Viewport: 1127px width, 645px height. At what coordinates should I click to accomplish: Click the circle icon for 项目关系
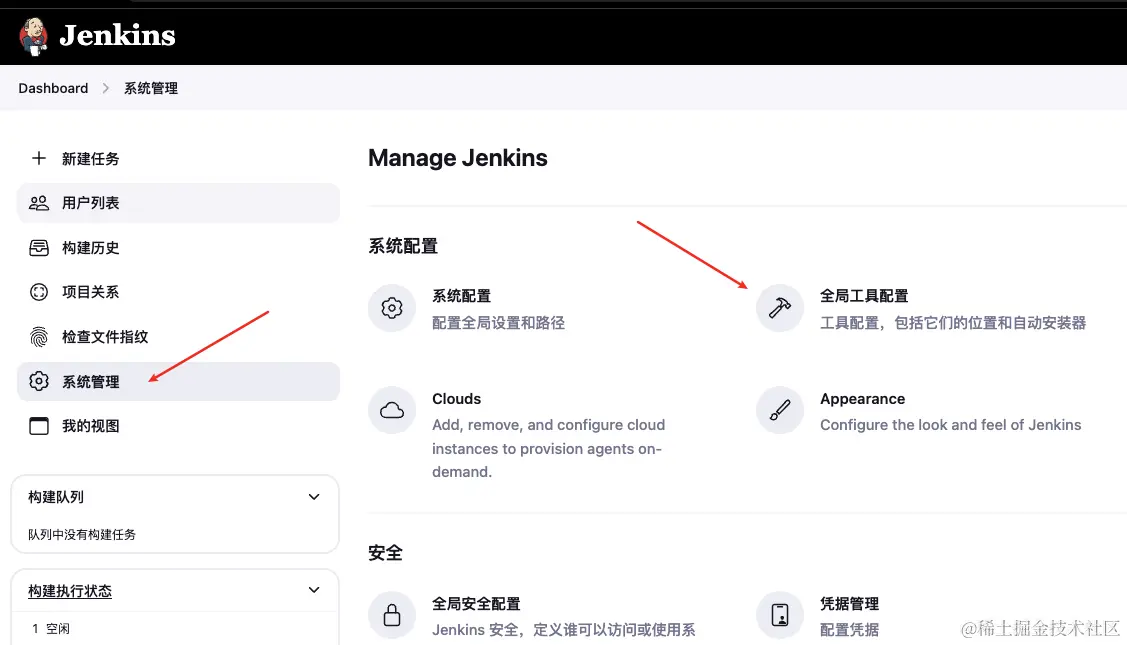click(x=39, y=292)
